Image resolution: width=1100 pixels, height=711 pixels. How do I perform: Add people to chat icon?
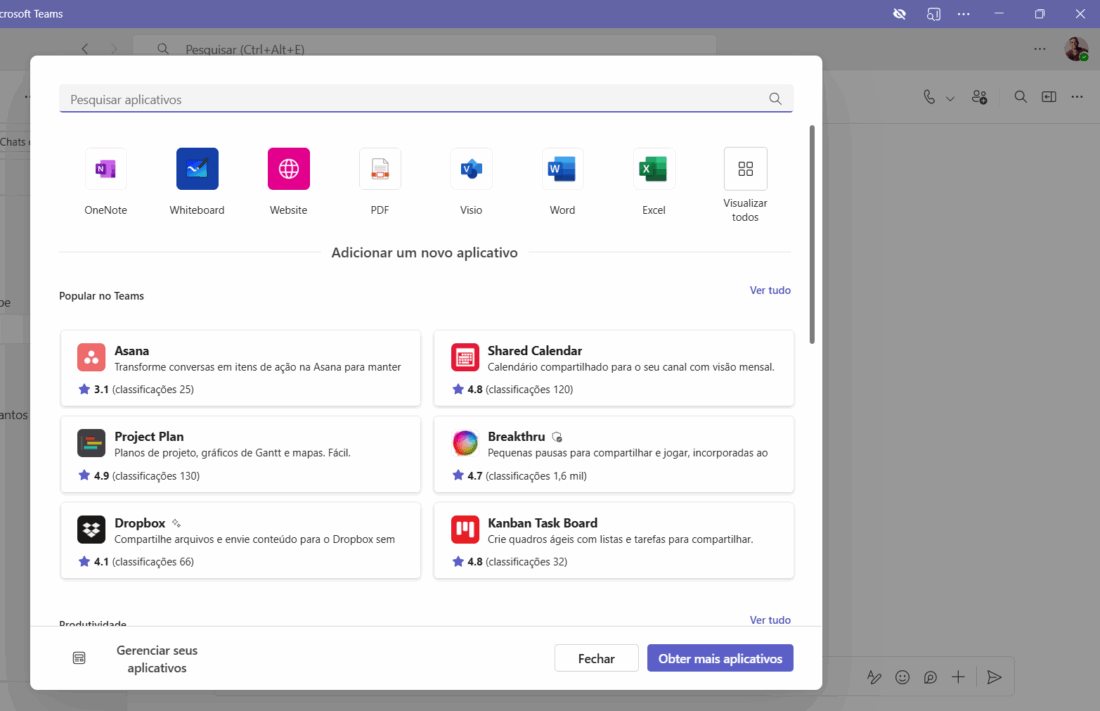point(979,97)
